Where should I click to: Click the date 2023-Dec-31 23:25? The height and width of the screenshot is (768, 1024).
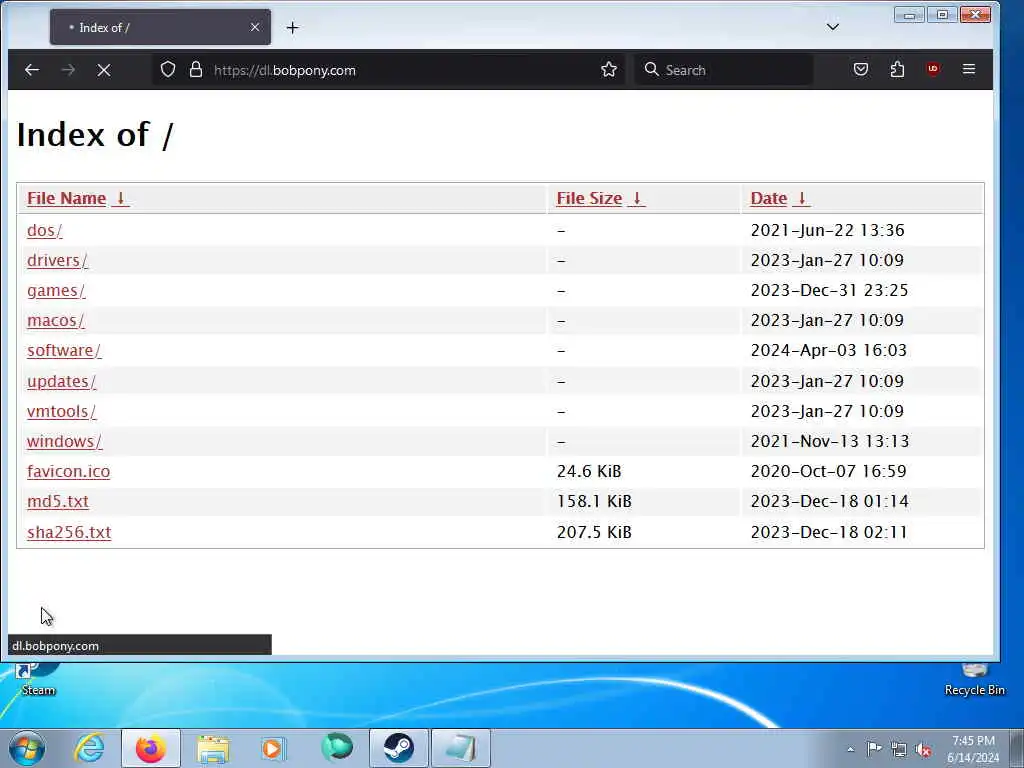click(x=829, y=291)
